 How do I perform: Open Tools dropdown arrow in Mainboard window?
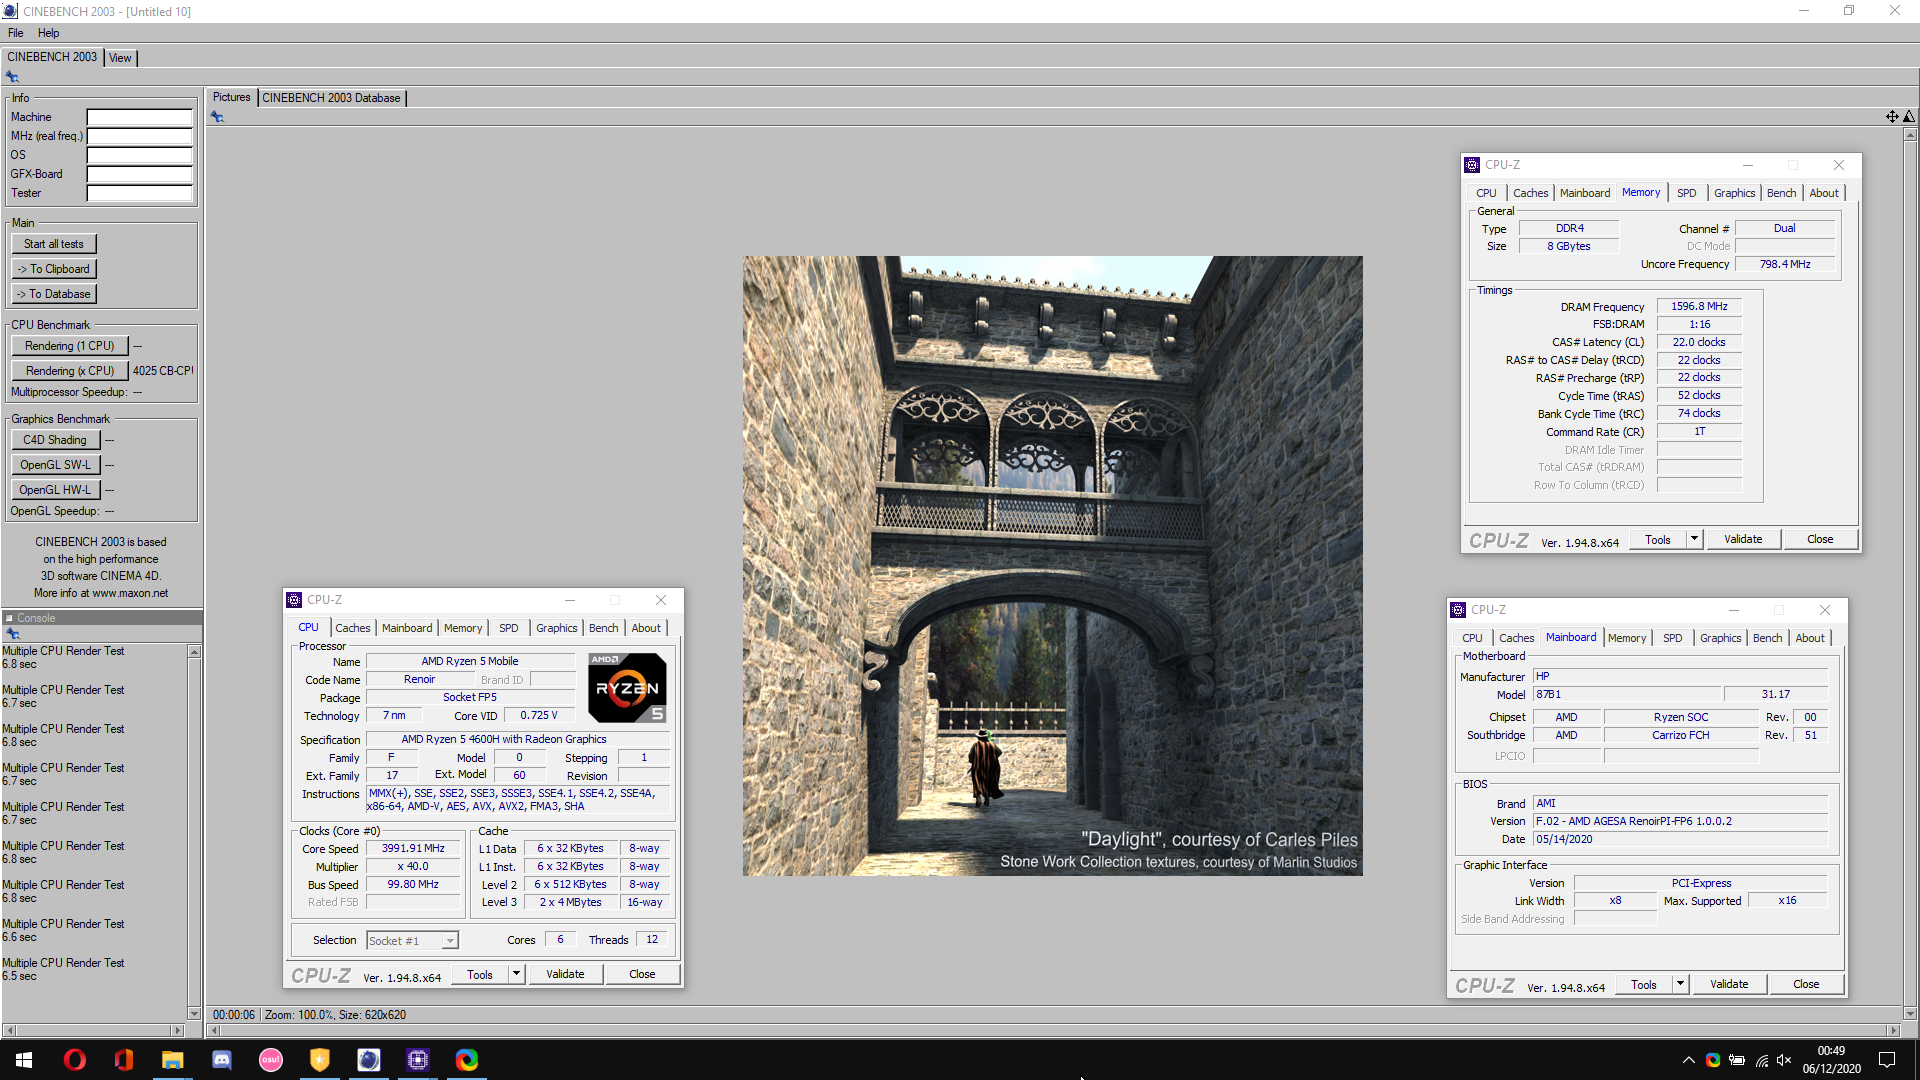coord(1680,984)
